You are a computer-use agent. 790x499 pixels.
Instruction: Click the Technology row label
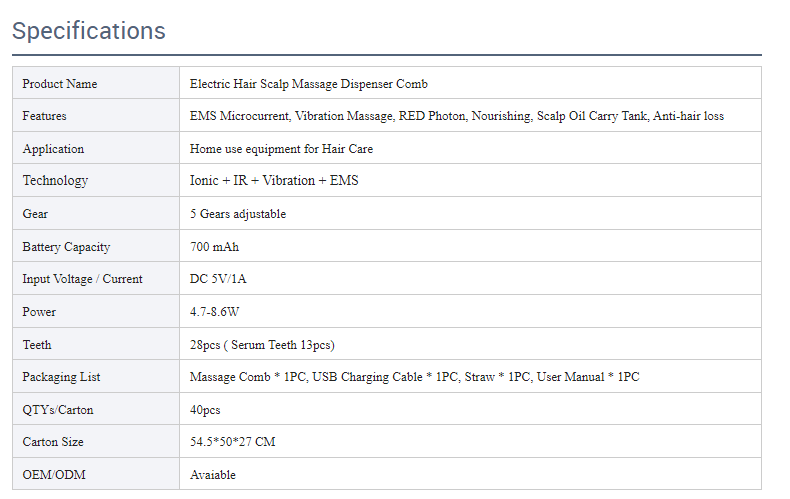pos(55,181)
